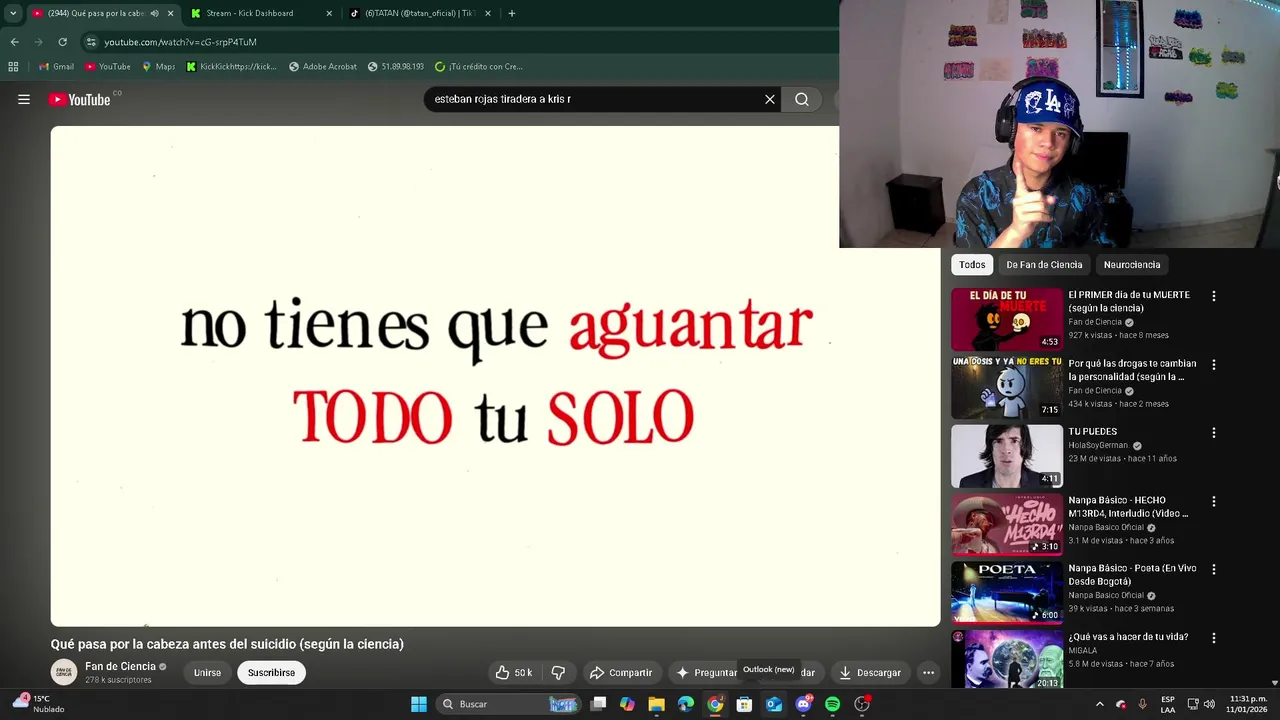Open the Fan de Ciencia channel name
This screenshot has height=720, width=1280.
click(x=120, y=666)
